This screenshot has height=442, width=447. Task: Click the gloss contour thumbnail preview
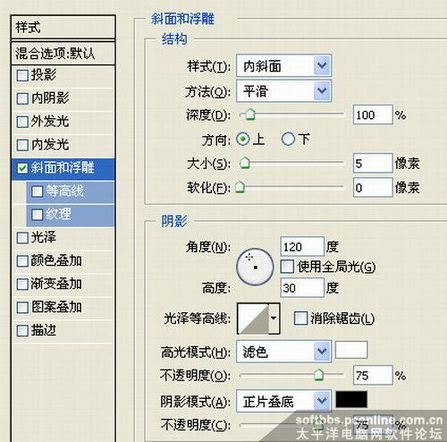point(253,318)
